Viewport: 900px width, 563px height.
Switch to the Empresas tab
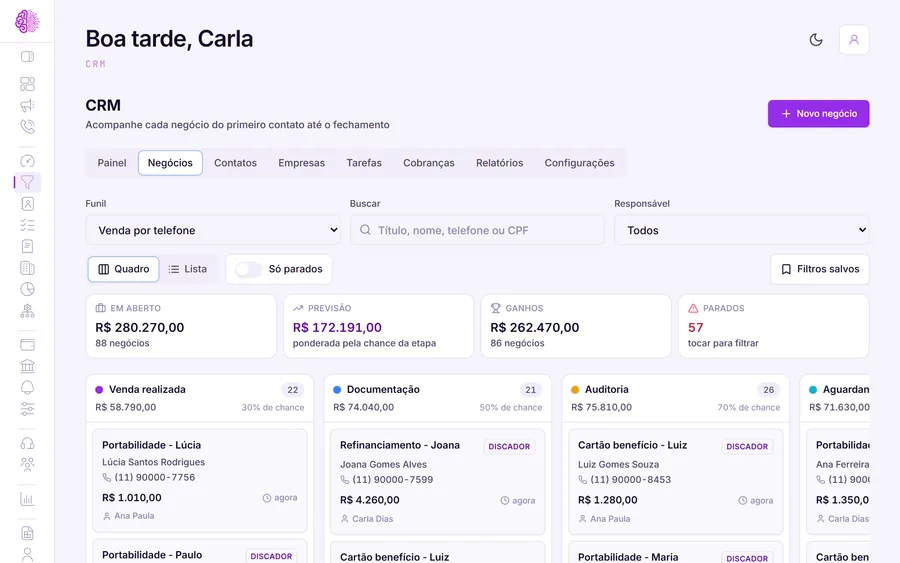tap(301, 163)
